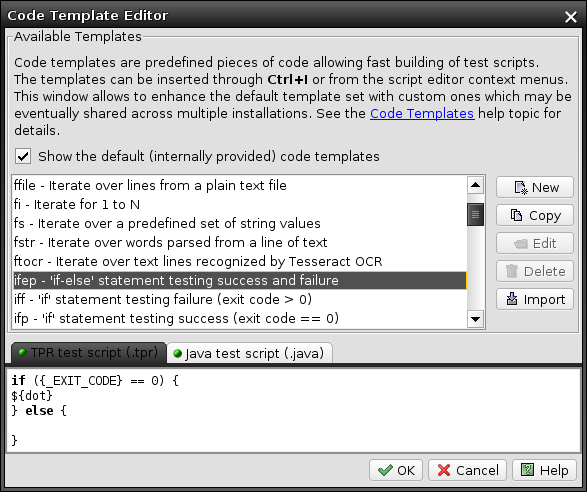Click the Import templates icon
Viewport: 587px width, 492px height.
click(512, 299)
